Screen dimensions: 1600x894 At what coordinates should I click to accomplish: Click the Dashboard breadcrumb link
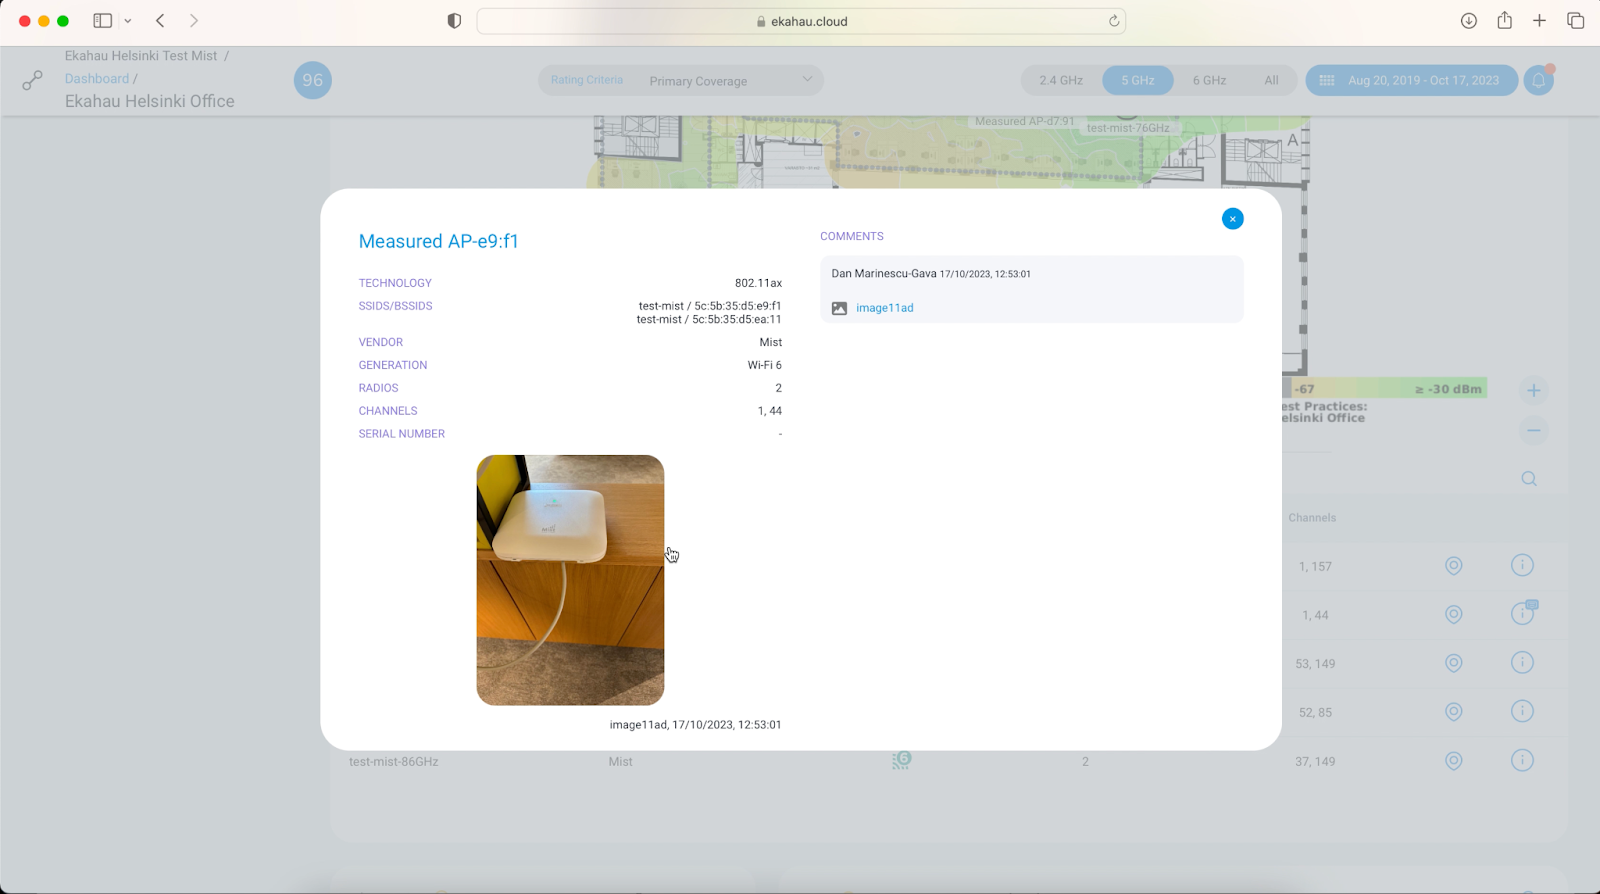point(97,79)
